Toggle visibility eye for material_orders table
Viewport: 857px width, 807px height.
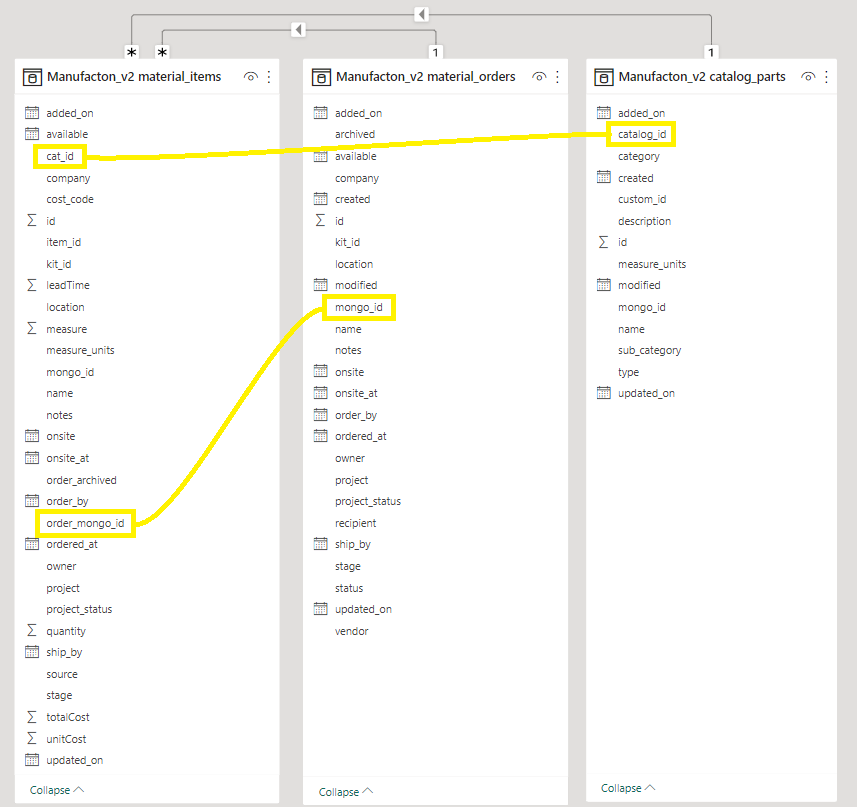pos(539,77)
